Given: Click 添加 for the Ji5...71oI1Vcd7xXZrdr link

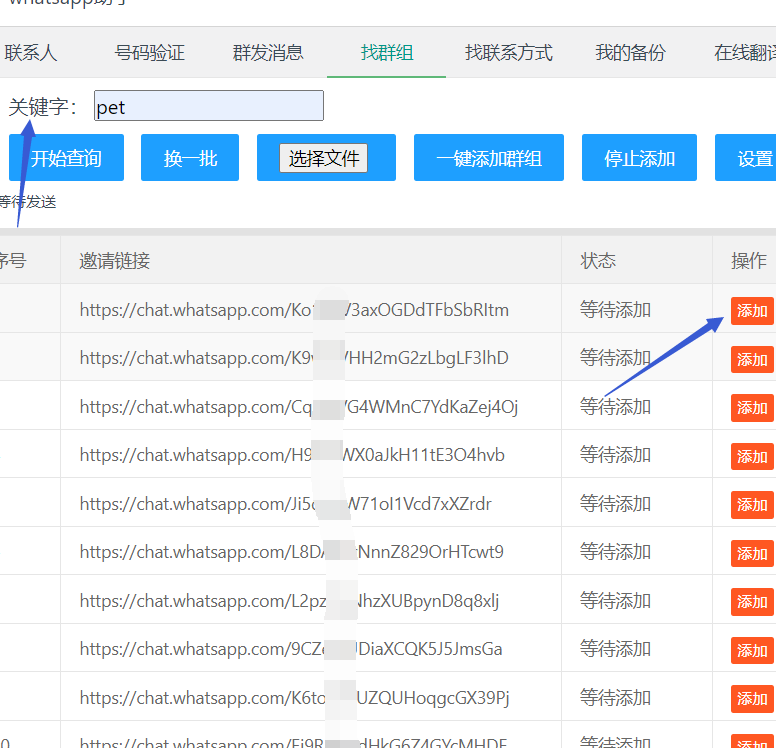Looking at the screenshot, I should click(752, 505).
